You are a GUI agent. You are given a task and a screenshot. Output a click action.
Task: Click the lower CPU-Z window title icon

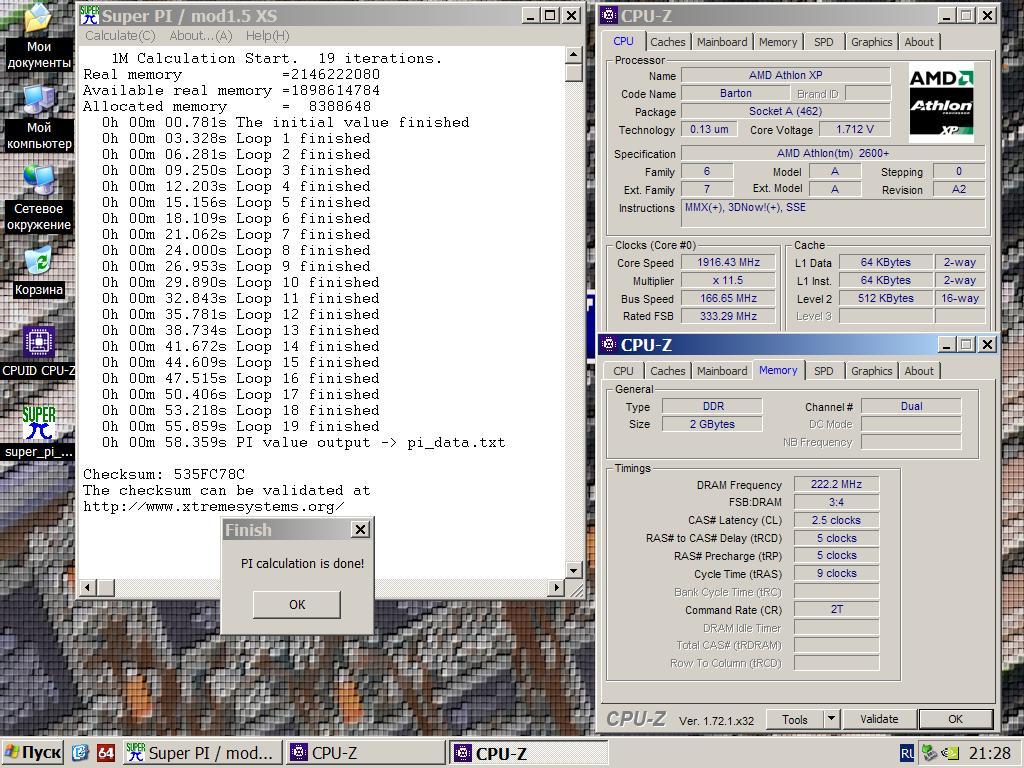[x=609, y=344]
